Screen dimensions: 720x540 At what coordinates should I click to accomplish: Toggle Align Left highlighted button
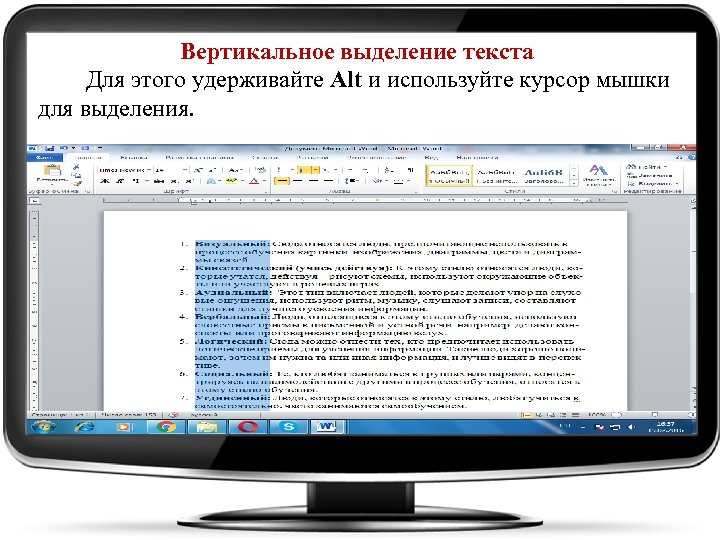[x=281, y=181]
